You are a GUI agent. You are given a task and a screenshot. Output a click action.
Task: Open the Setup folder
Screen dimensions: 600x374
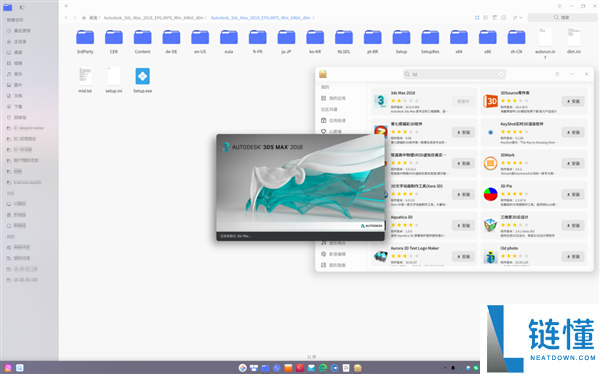[401, 41]
